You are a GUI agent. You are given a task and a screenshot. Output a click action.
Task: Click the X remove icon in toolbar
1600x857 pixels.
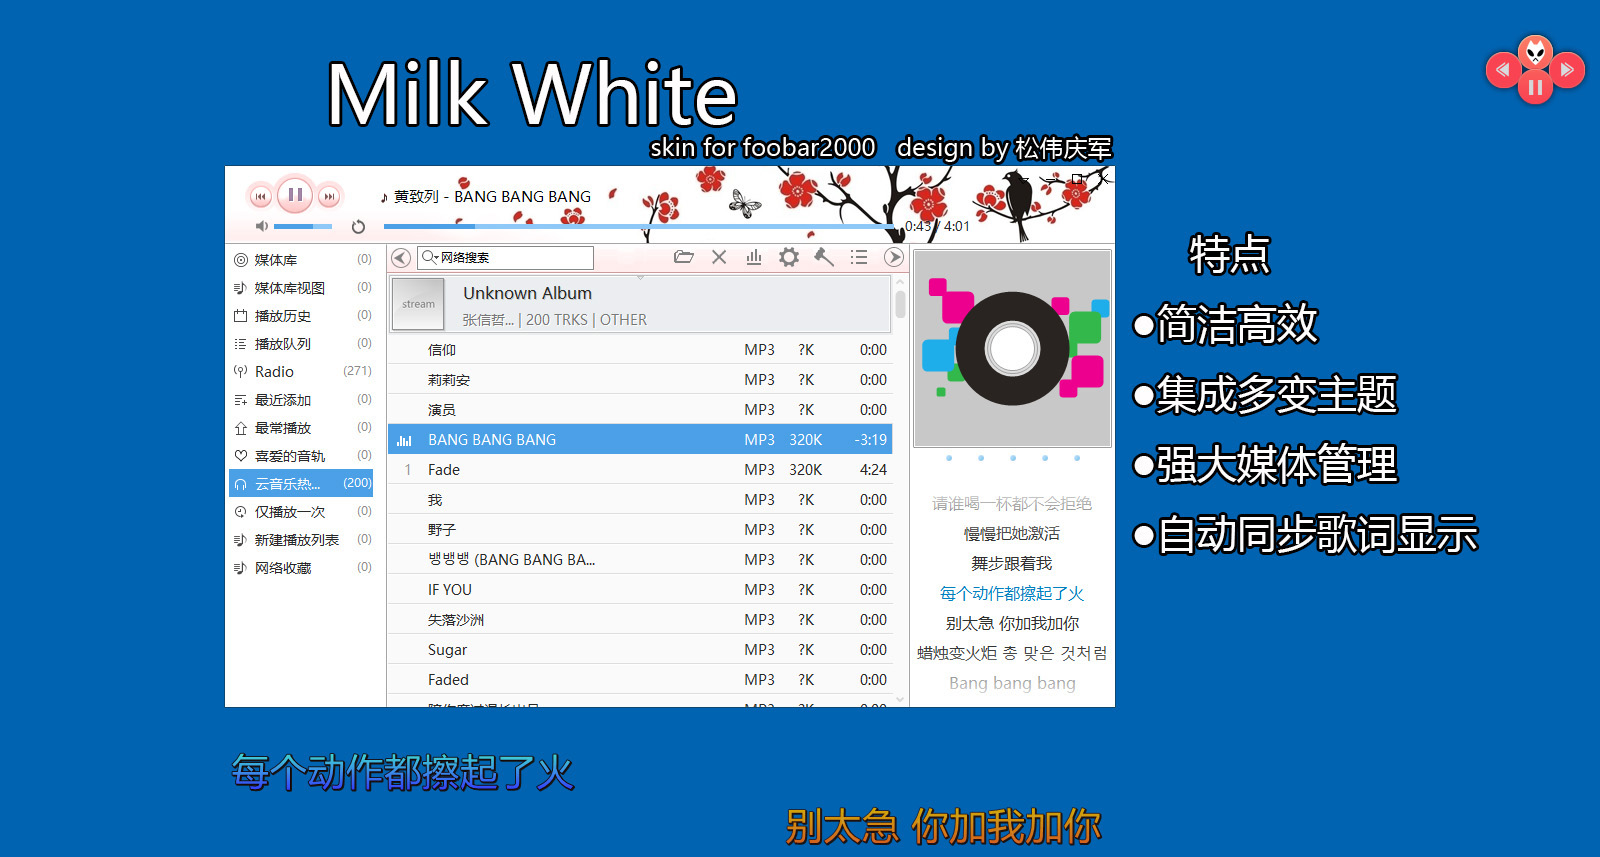pos(719,257)
